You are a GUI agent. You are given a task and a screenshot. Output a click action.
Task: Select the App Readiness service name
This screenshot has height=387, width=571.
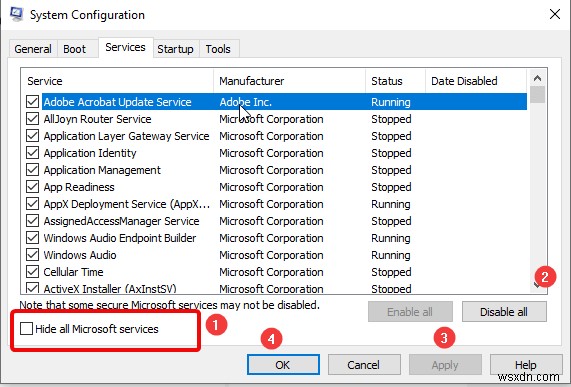pyautogui.click(x=79, y=187)
